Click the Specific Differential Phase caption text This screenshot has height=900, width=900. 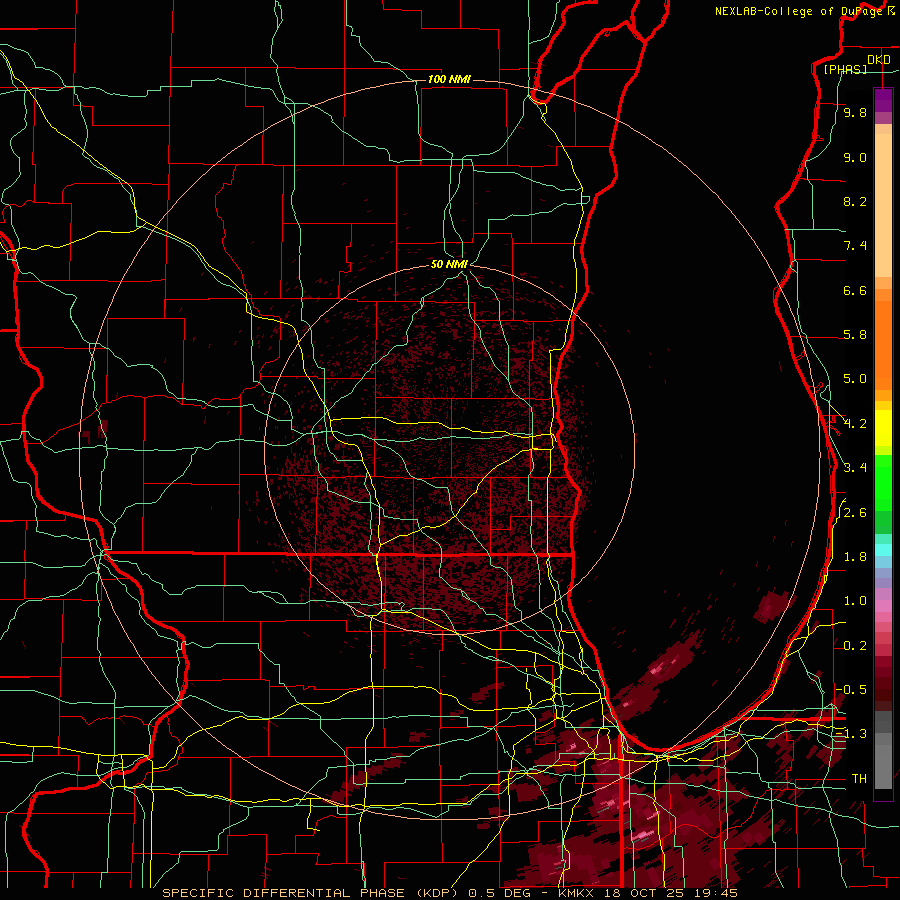[449, 893]
